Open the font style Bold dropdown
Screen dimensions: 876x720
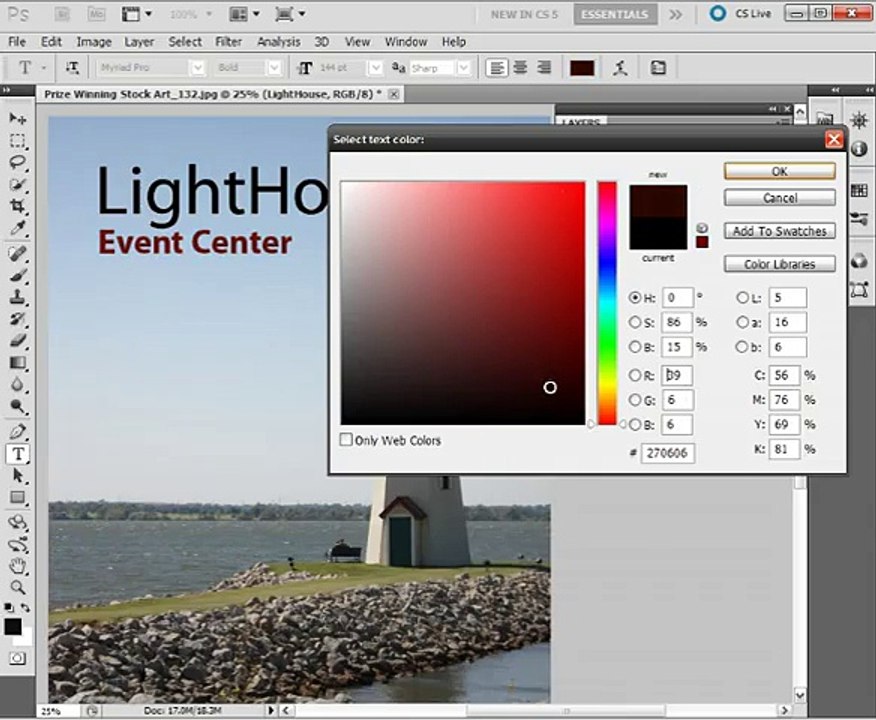[x=274, y=68]
